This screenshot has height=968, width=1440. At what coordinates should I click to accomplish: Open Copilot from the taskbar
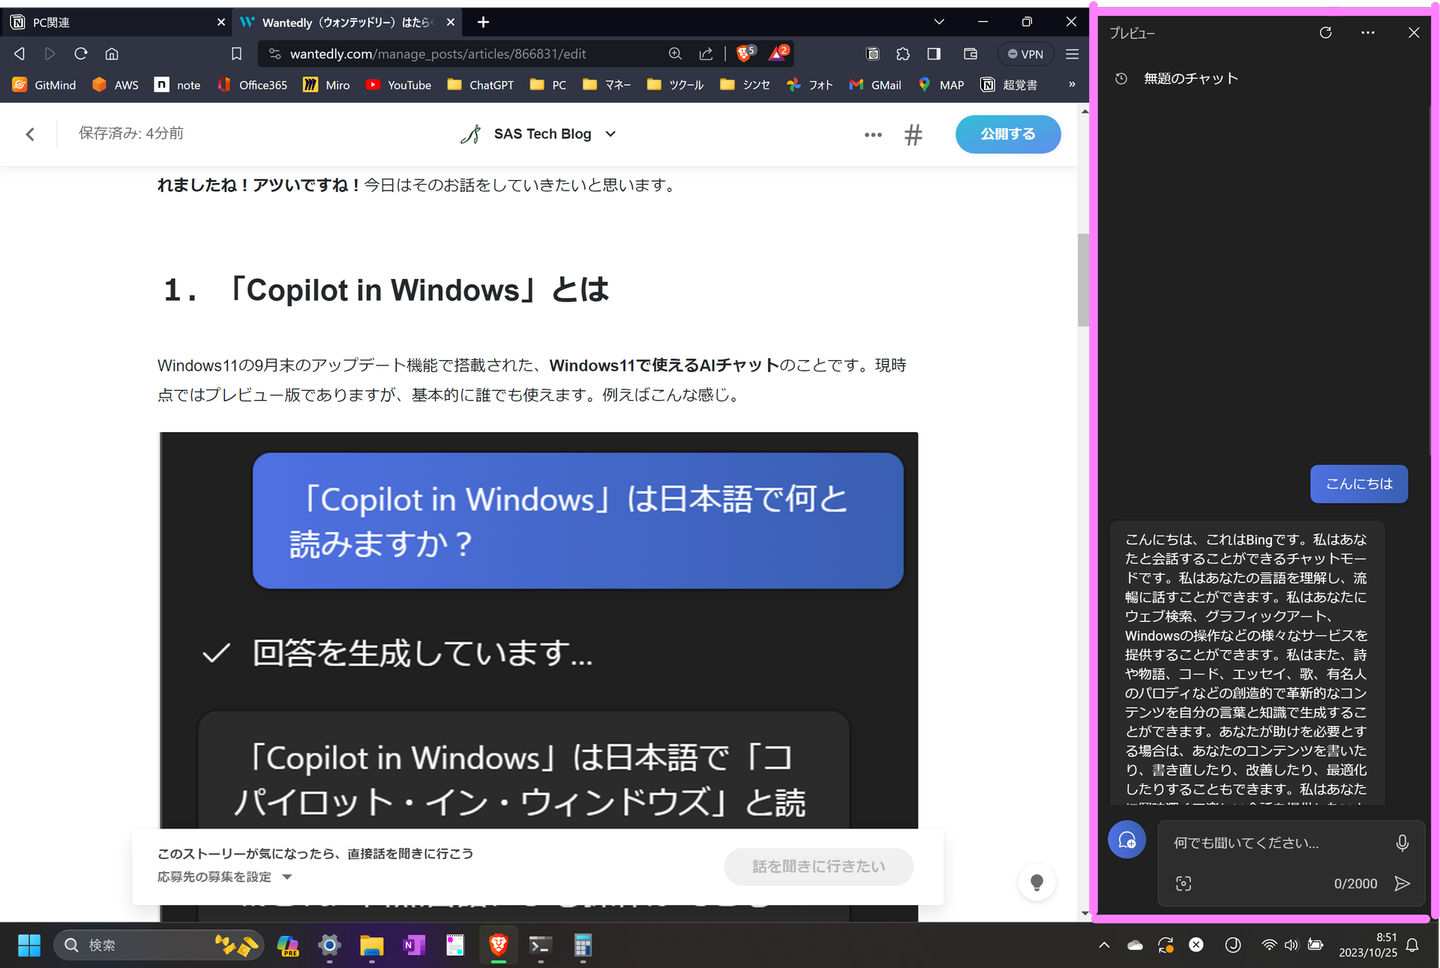(x=288, y=945)
